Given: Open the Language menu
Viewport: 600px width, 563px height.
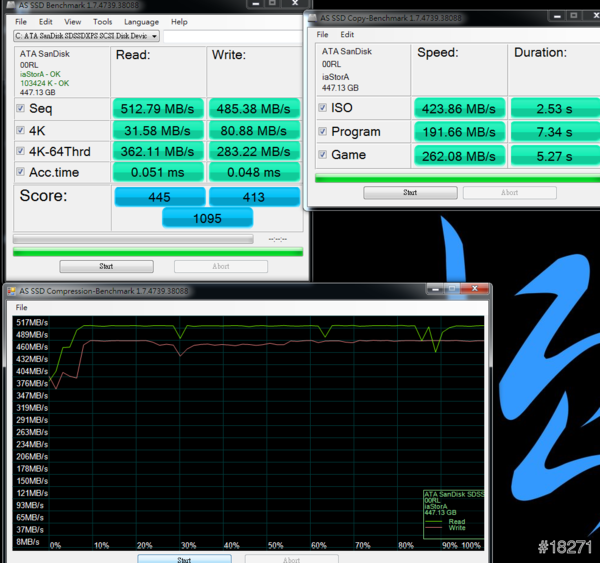Looking at the screenshot, I should (141, 21).
